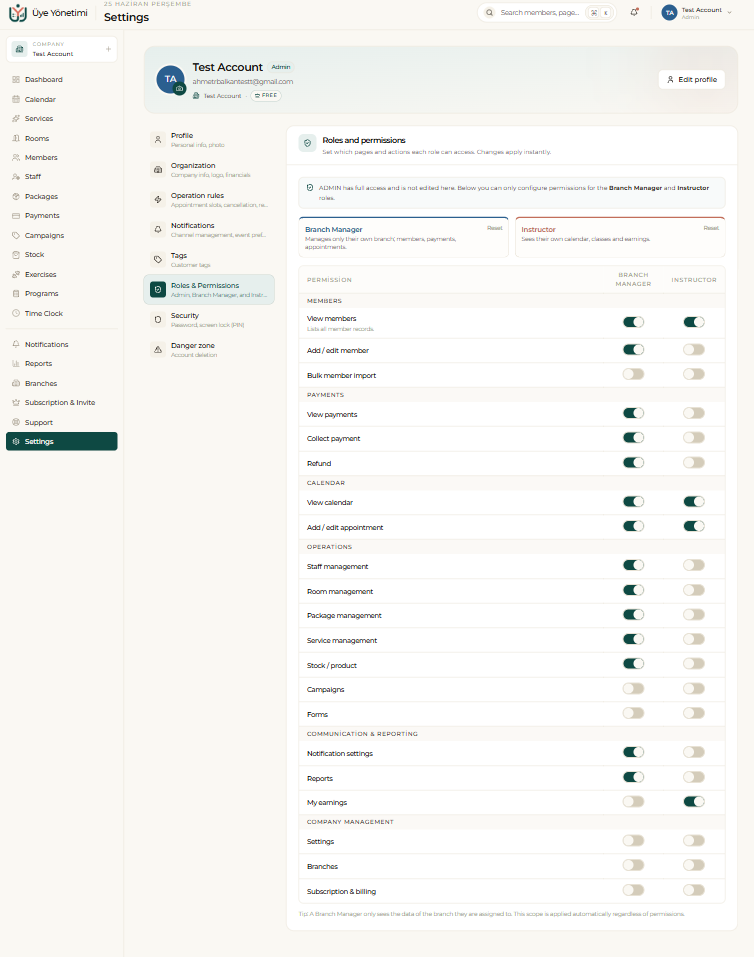
Task: Select the Branches sidebar icon
Action: point(16,383)
